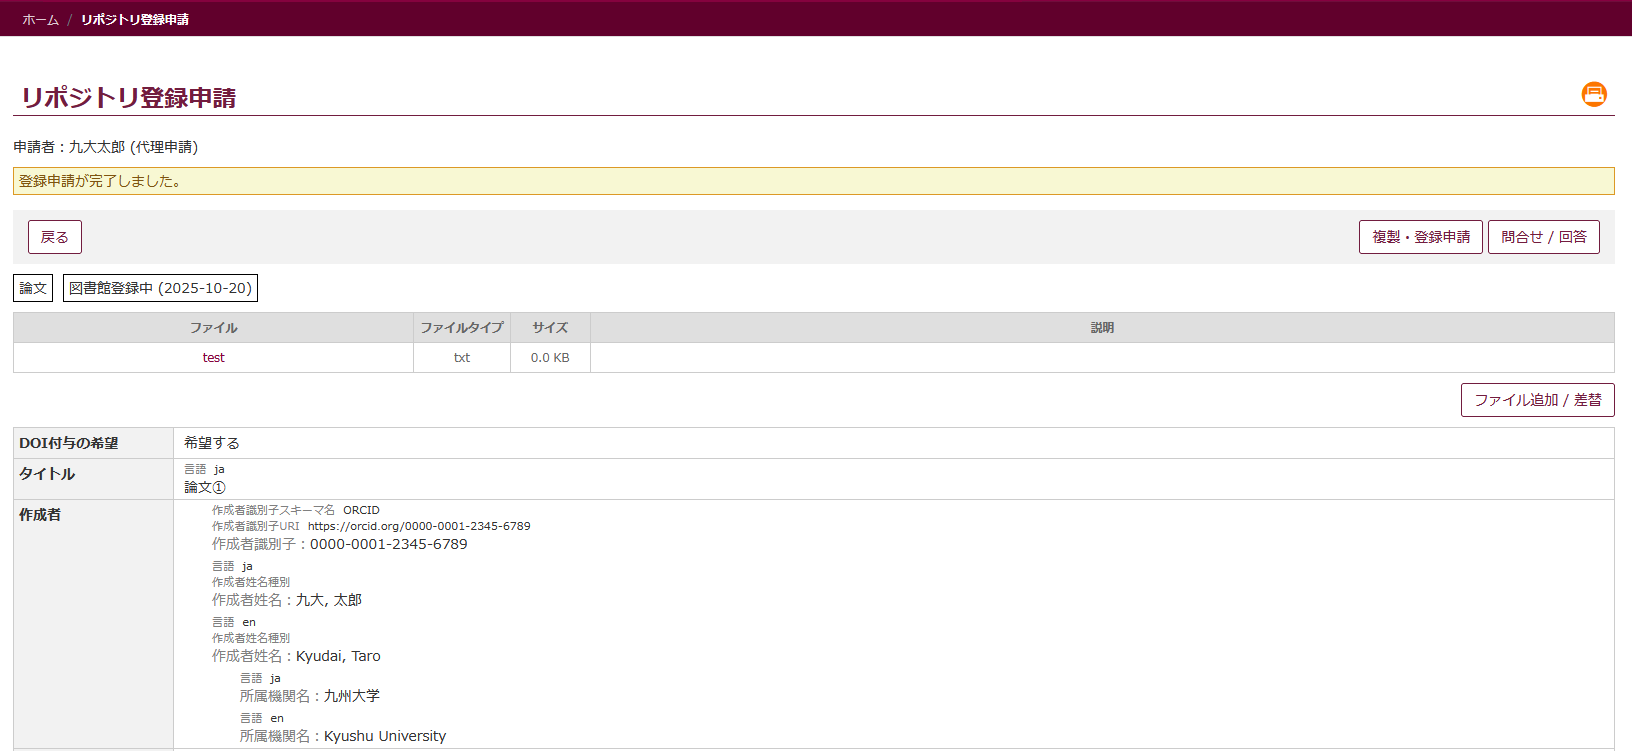
Task: Click the ORCID URI https://orcid.org/0000-0001-2345-6789
Action: click(419, 526)
